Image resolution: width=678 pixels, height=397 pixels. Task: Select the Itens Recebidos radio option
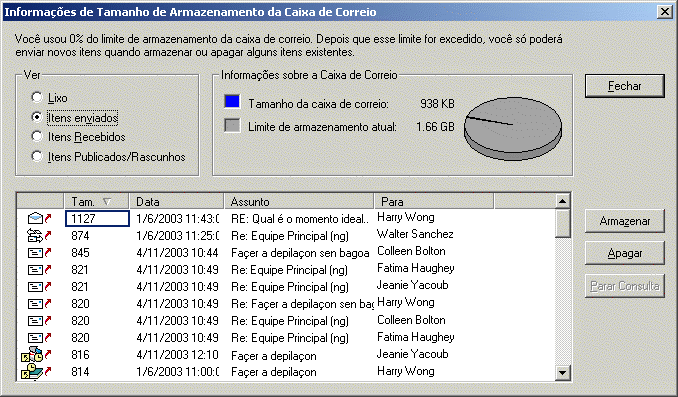(37, 137)
